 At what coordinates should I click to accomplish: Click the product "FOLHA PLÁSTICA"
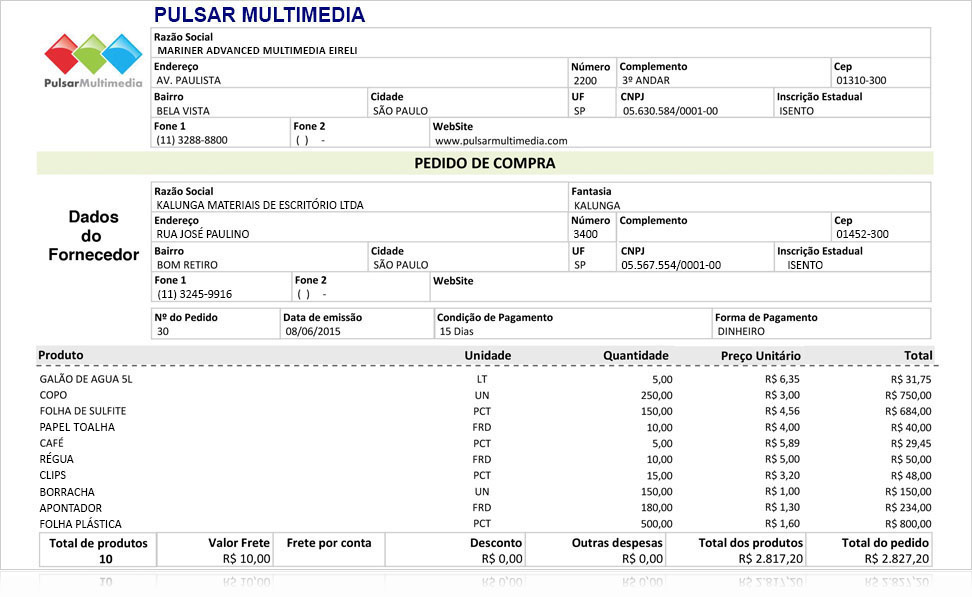(81, 524)
